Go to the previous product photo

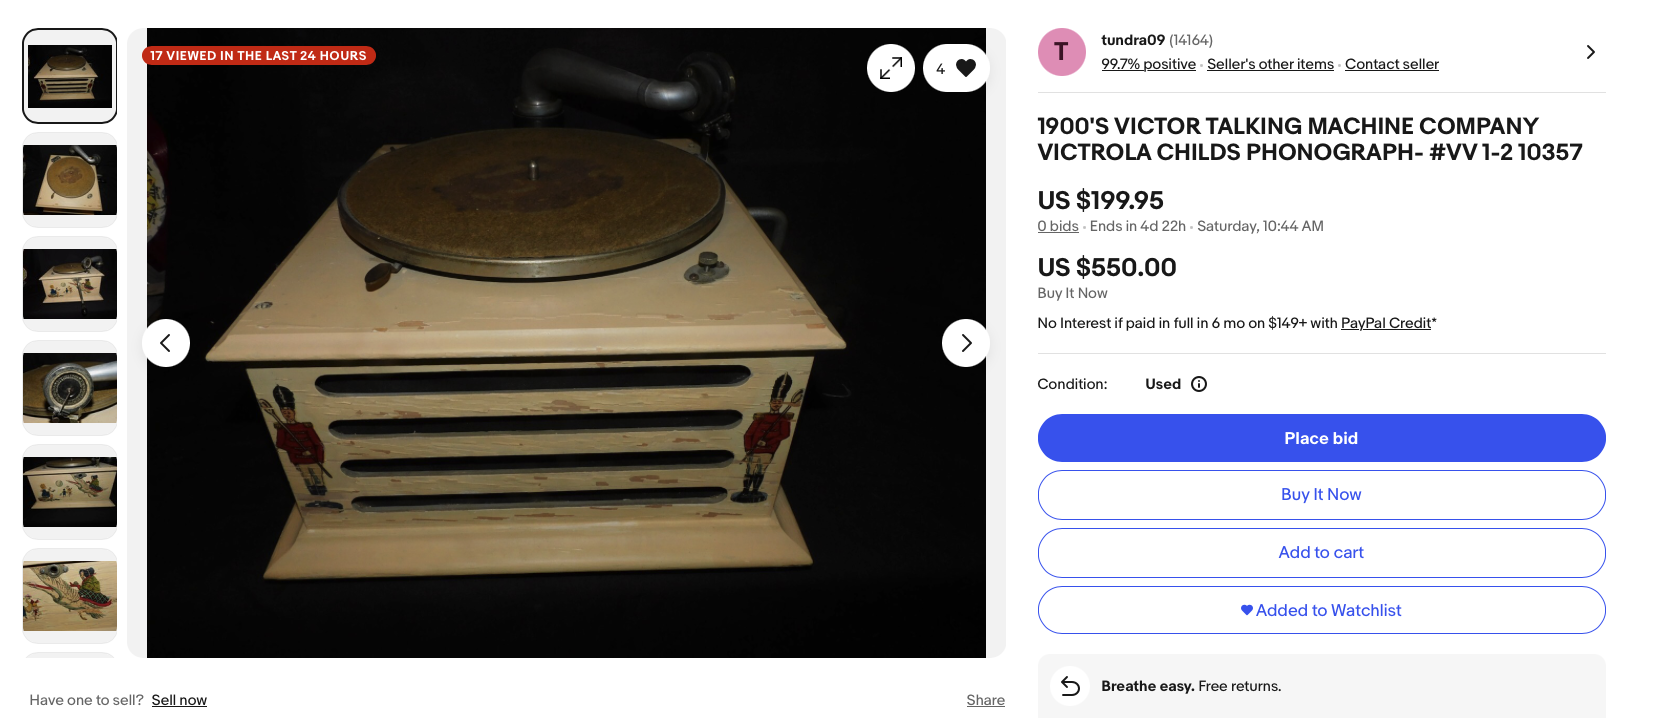click(x=166, y=343)
